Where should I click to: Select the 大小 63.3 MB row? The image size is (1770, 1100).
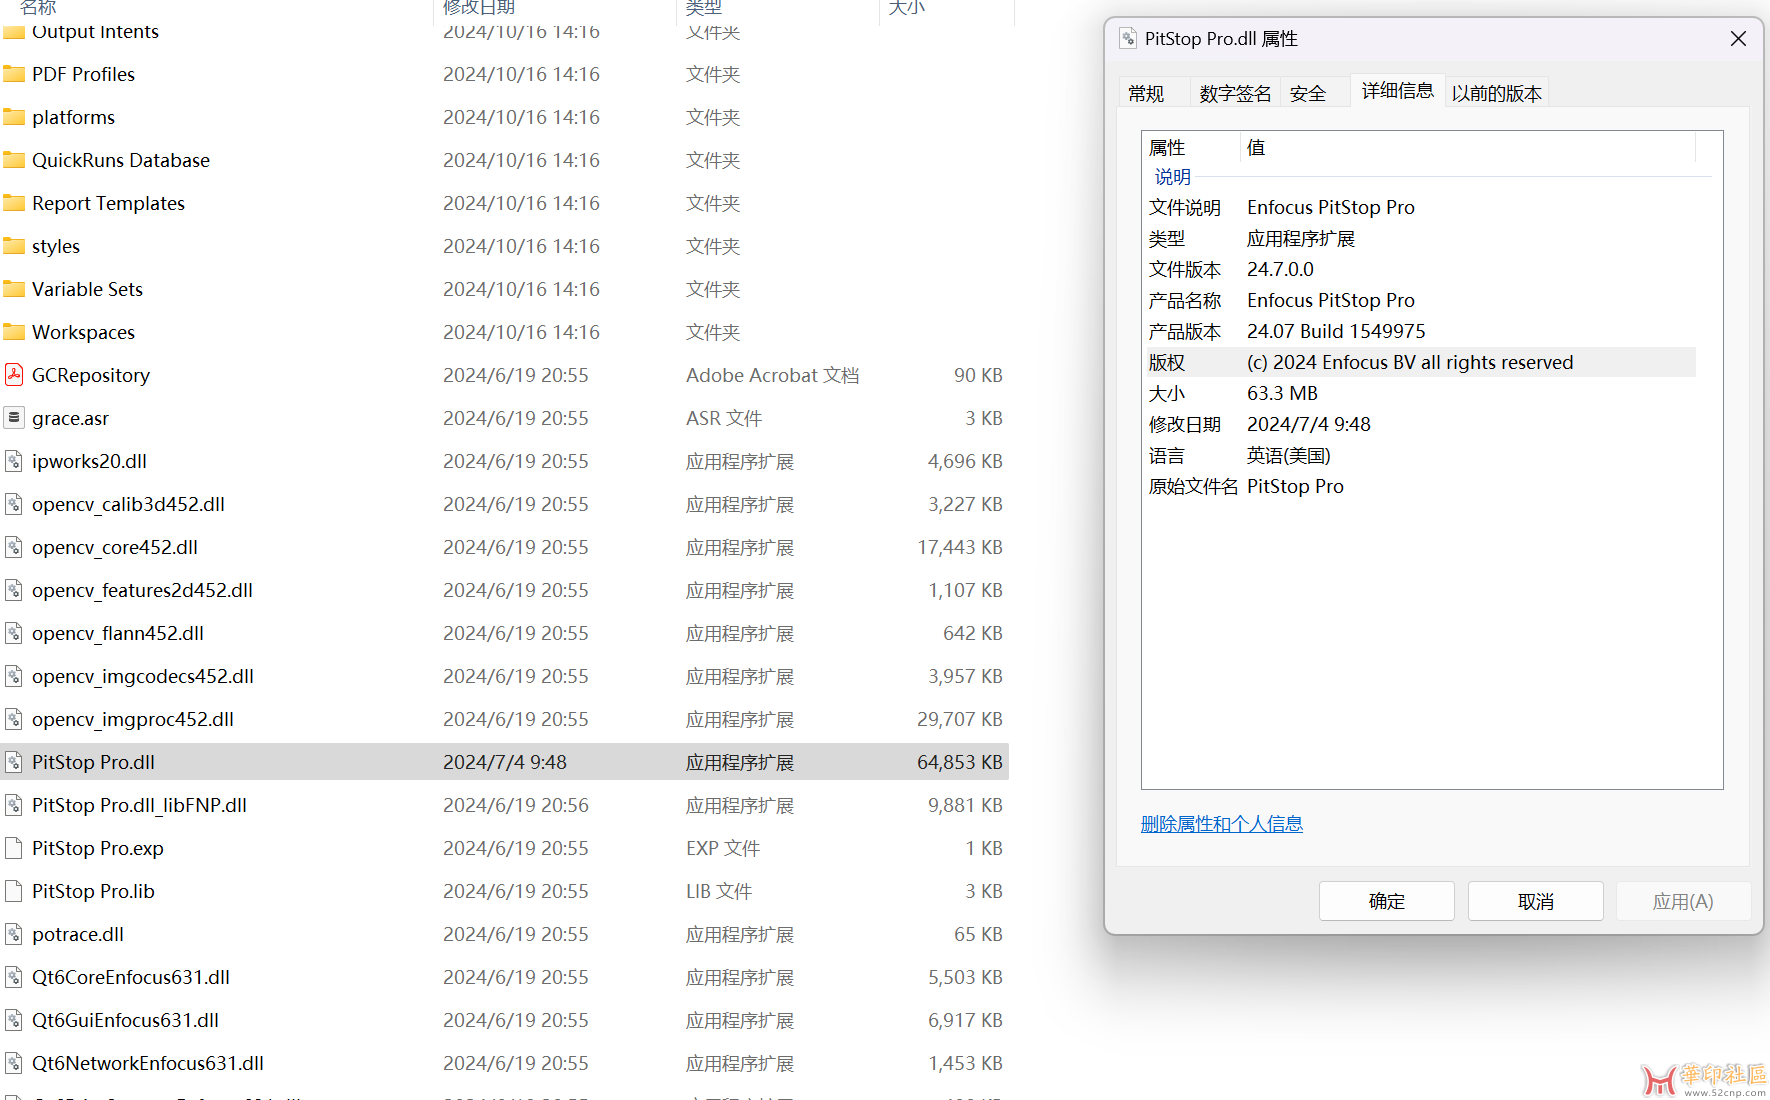(1420, 393)
